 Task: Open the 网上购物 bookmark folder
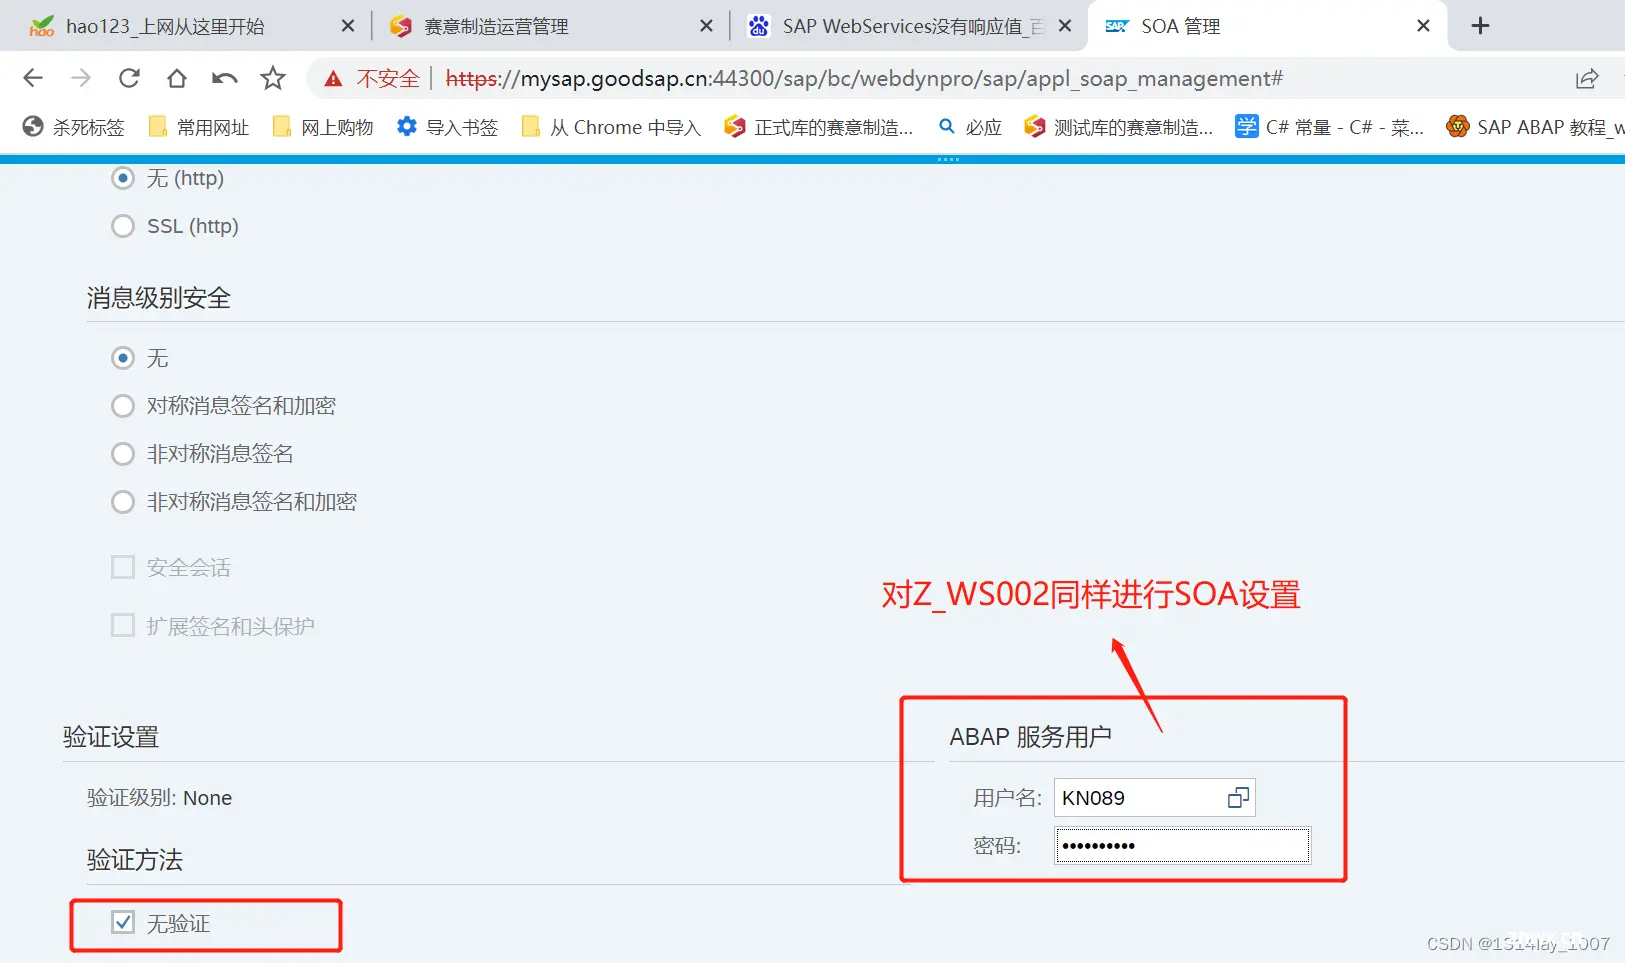tap(323, 127)
